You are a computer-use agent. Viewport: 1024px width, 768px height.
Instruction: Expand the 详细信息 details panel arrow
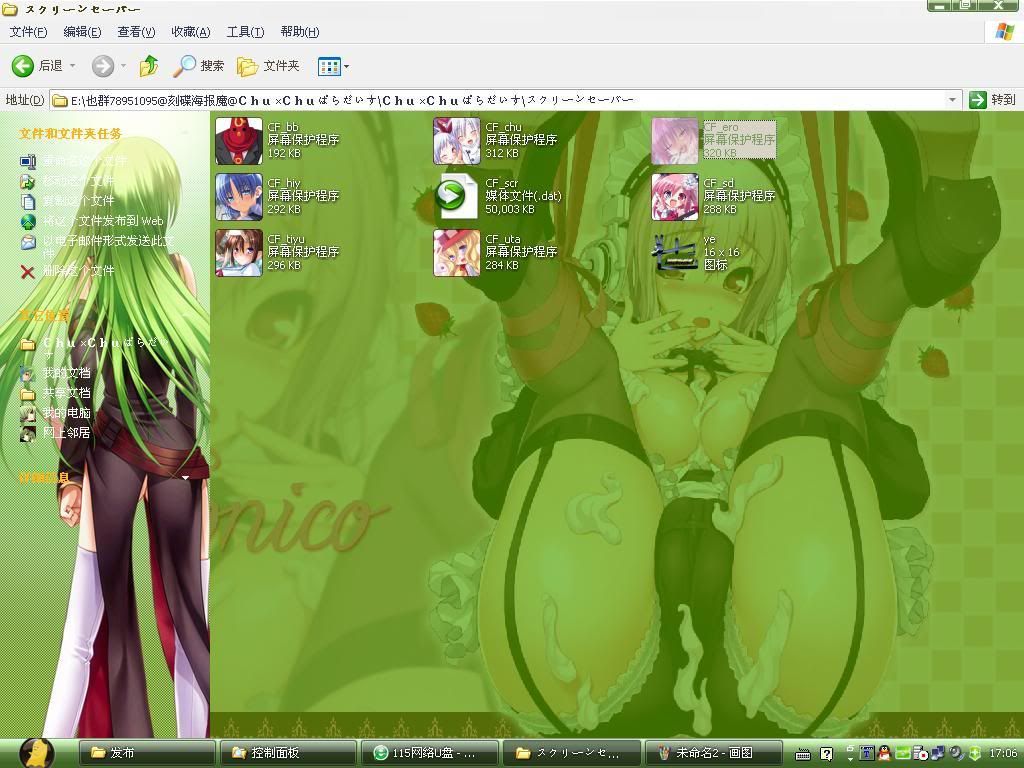tap(185, 478)
